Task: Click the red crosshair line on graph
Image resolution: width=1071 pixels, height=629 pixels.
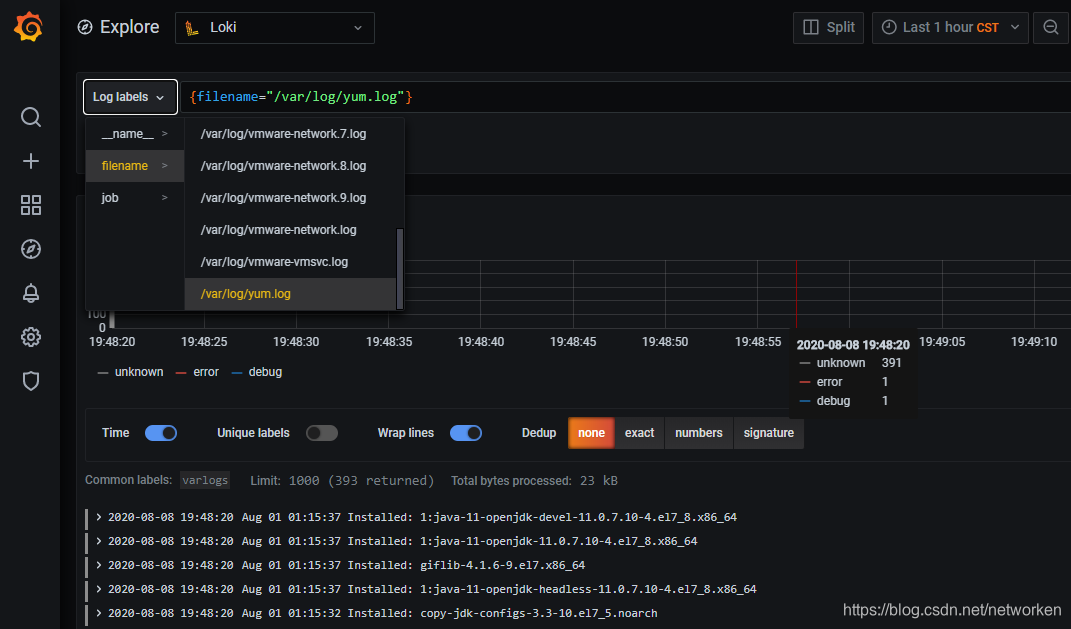Action: [796, 294]
